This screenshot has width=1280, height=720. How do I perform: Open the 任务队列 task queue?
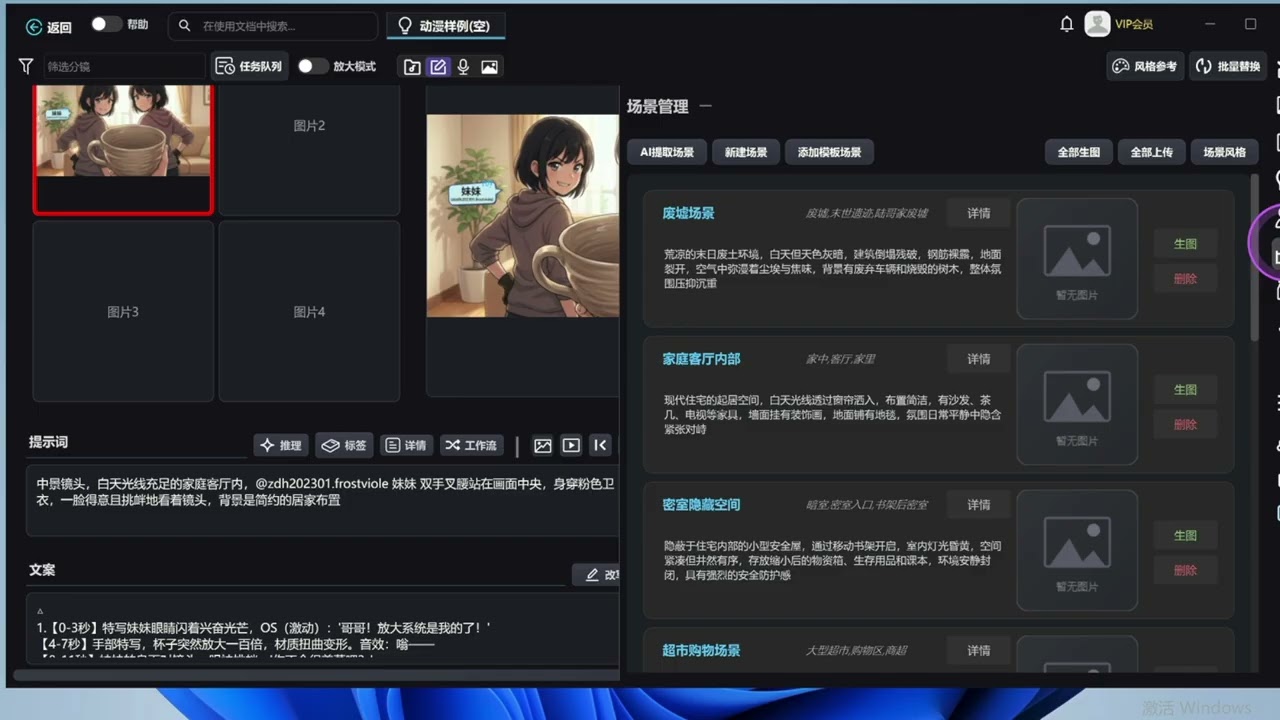click(250, 66)
